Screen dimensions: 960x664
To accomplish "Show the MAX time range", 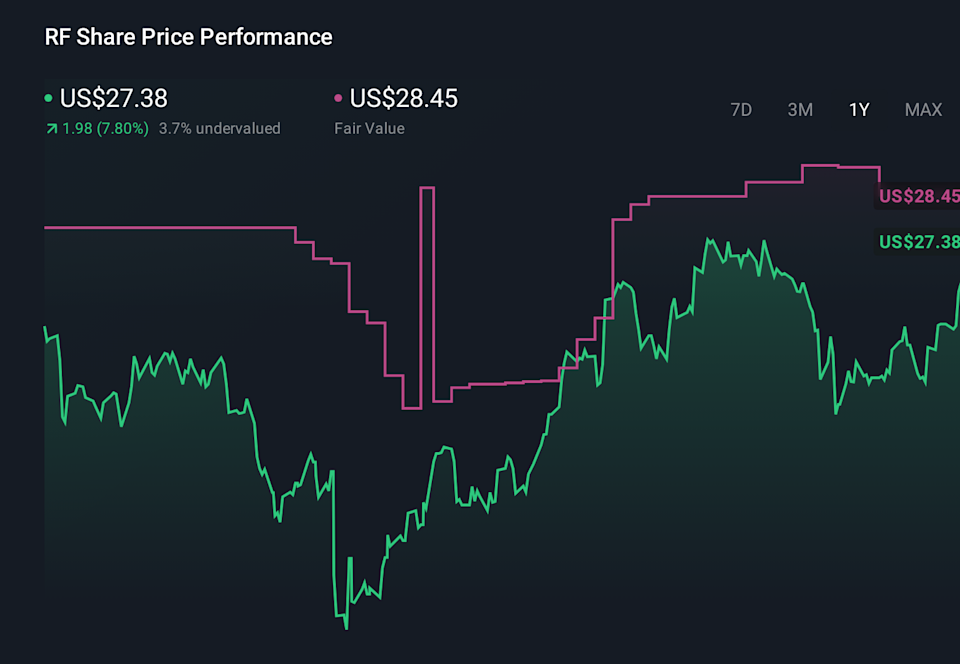I will click(923, 110).
